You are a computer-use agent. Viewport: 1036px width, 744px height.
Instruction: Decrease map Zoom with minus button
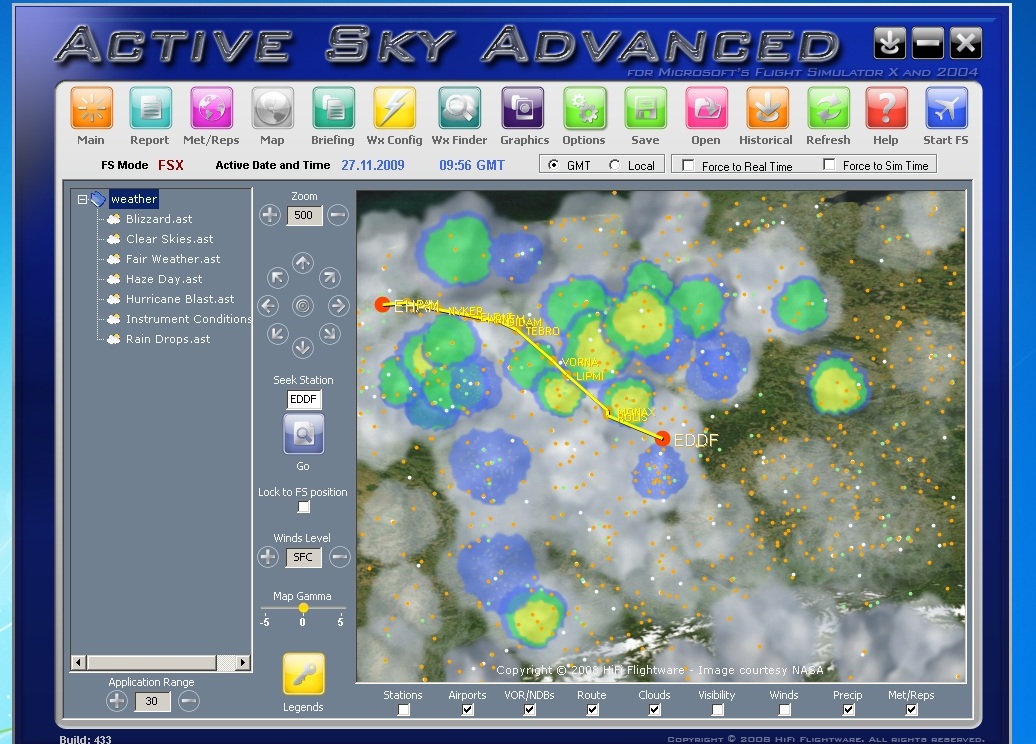coord(338,215)
